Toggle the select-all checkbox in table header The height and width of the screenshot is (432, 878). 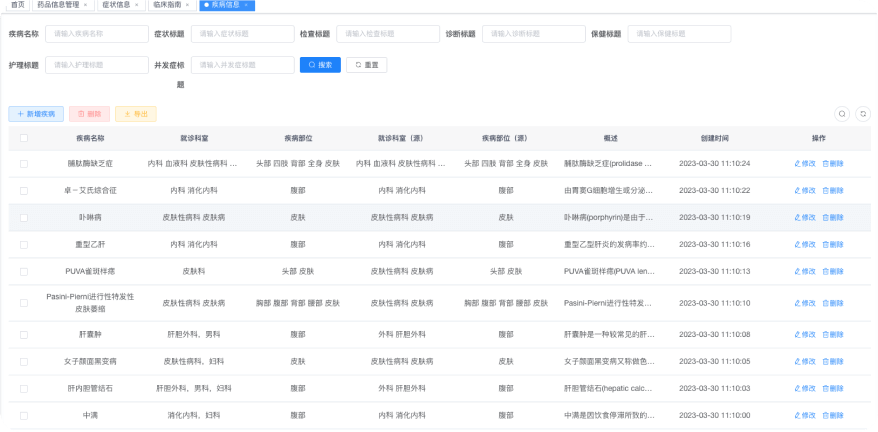(x=24, y=138)
